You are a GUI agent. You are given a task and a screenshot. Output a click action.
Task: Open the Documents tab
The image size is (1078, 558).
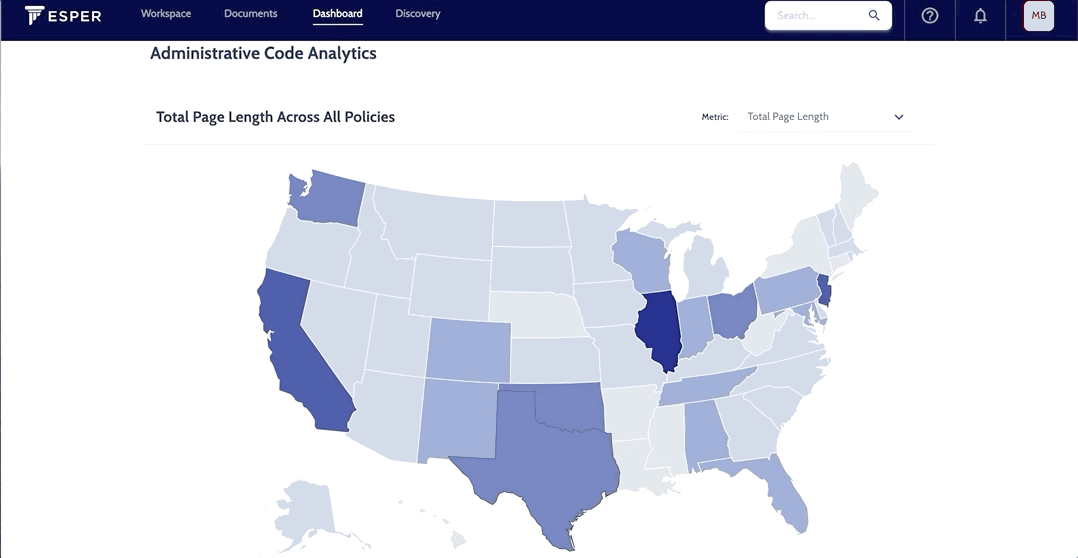tap(250, 14)
